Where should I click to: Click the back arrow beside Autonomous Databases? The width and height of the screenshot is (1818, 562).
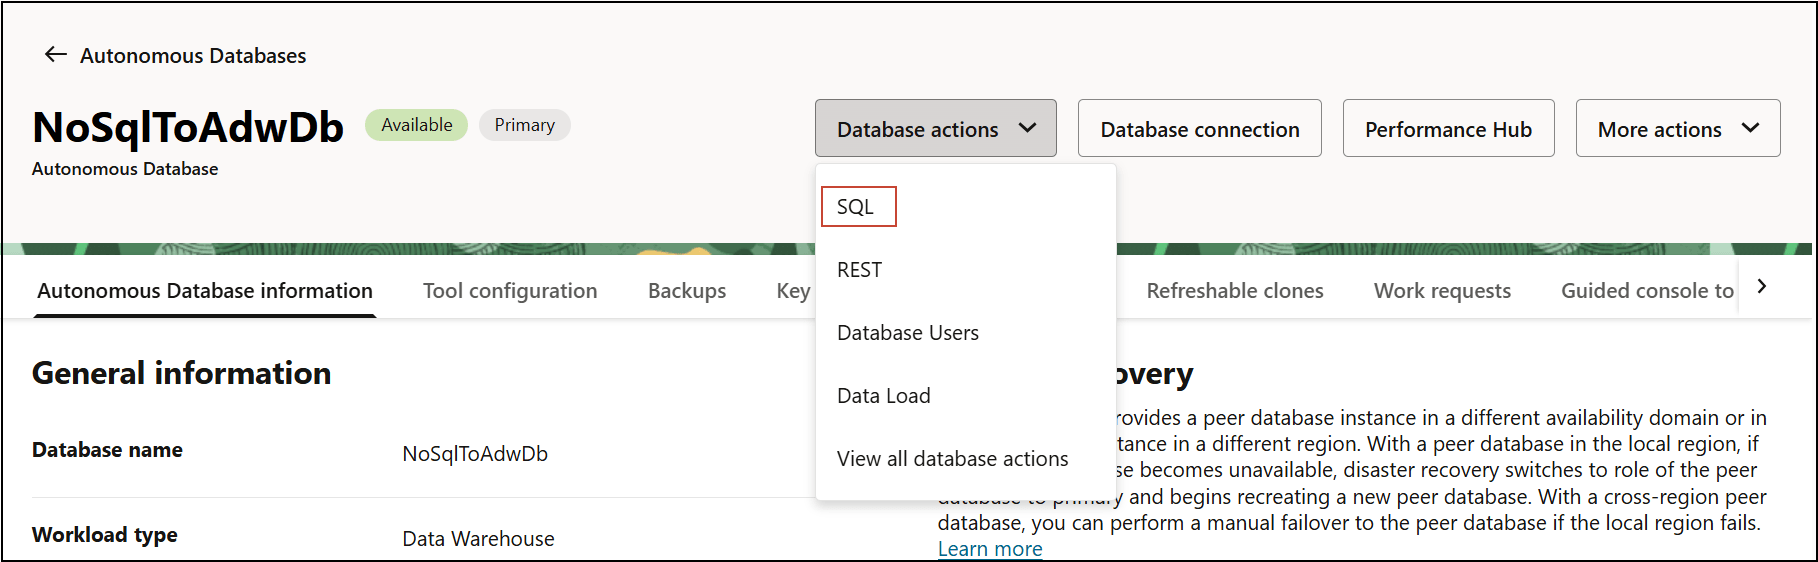coord(55,55)
